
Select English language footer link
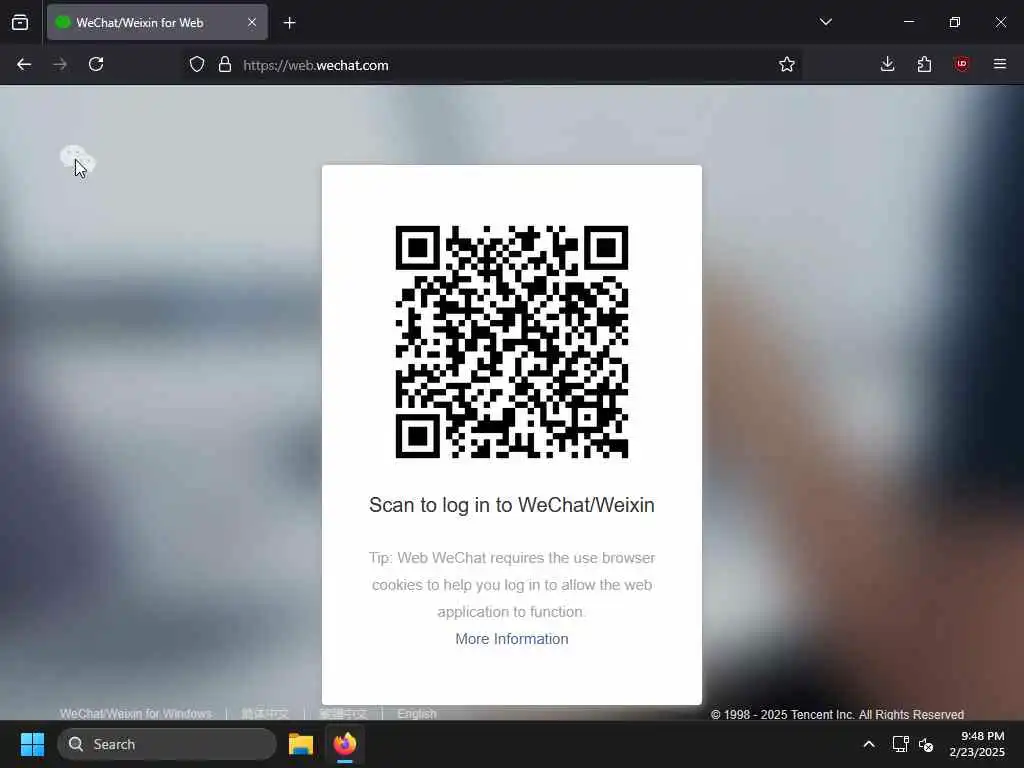click(x=417, y=714)
